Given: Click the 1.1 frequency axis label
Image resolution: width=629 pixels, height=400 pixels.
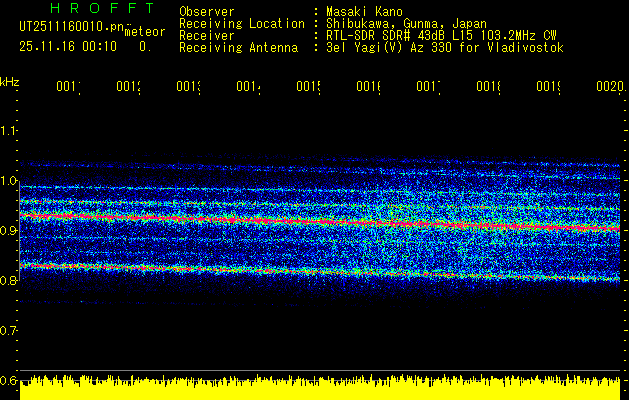Looking at the screenshot, I should [9, 131].
